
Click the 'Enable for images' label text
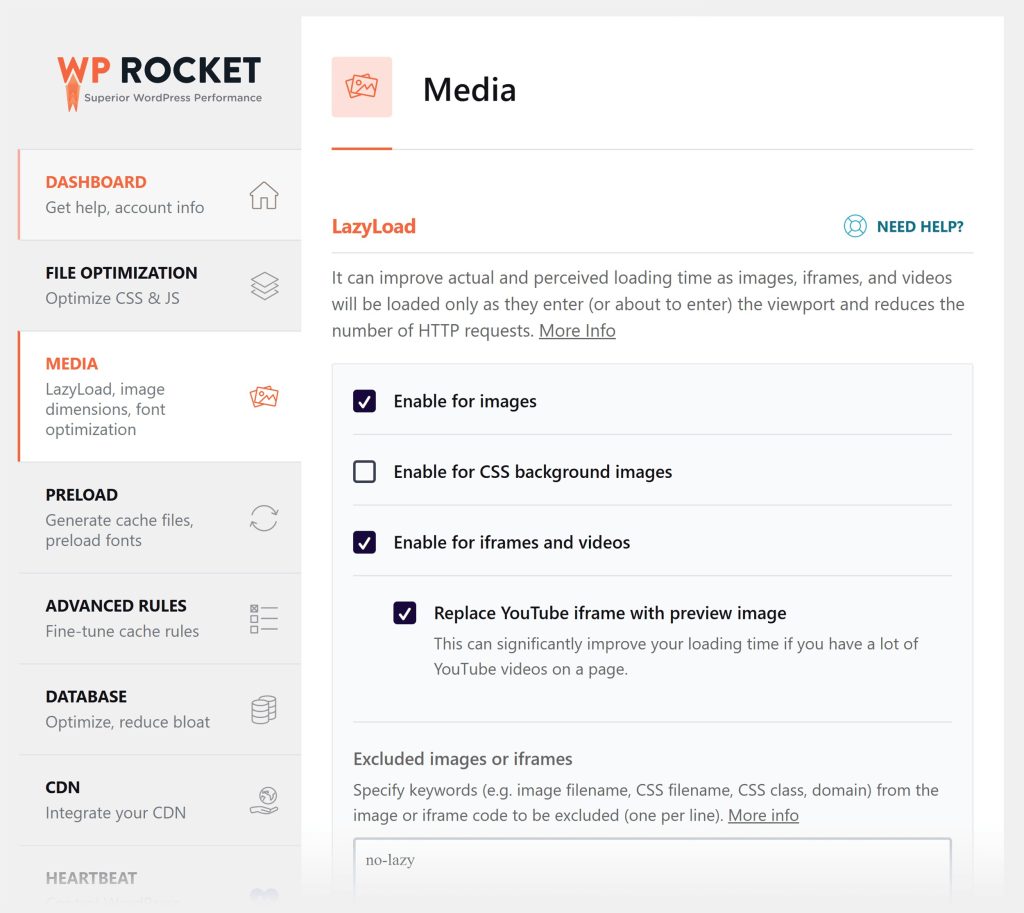(x=465, y=401)
